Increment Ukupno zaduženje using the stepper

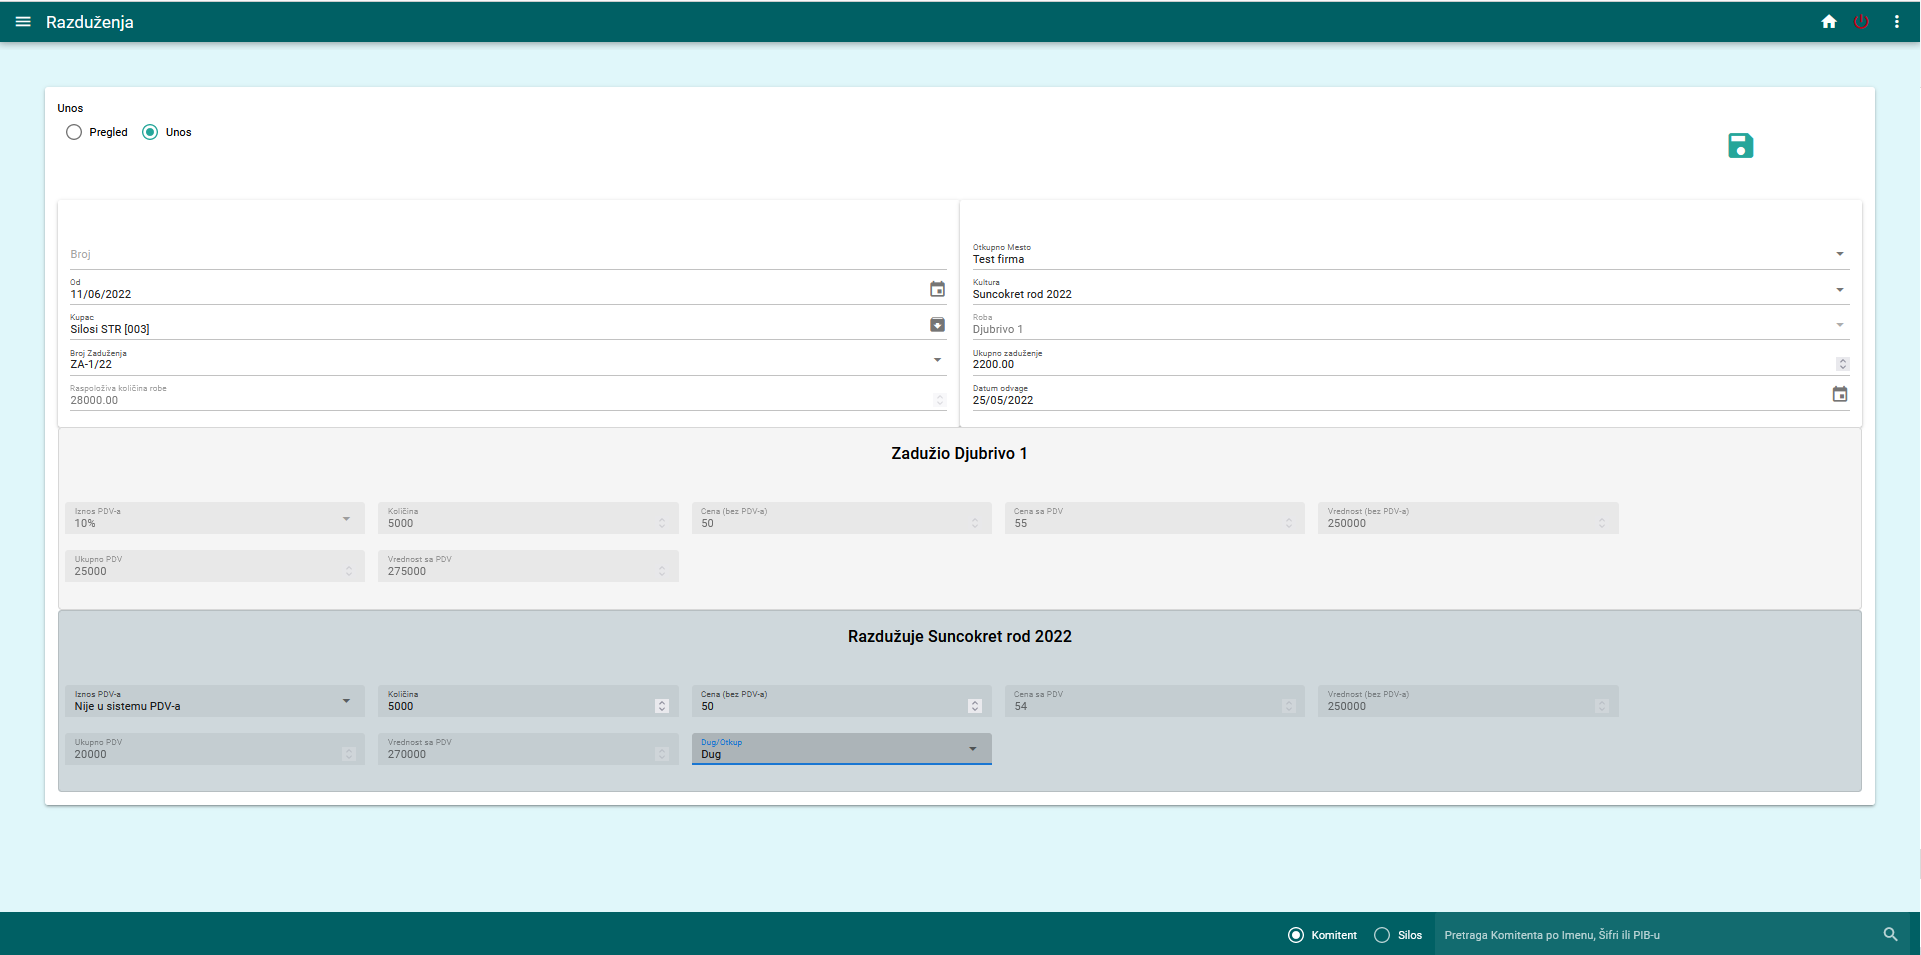[1841, 361]
